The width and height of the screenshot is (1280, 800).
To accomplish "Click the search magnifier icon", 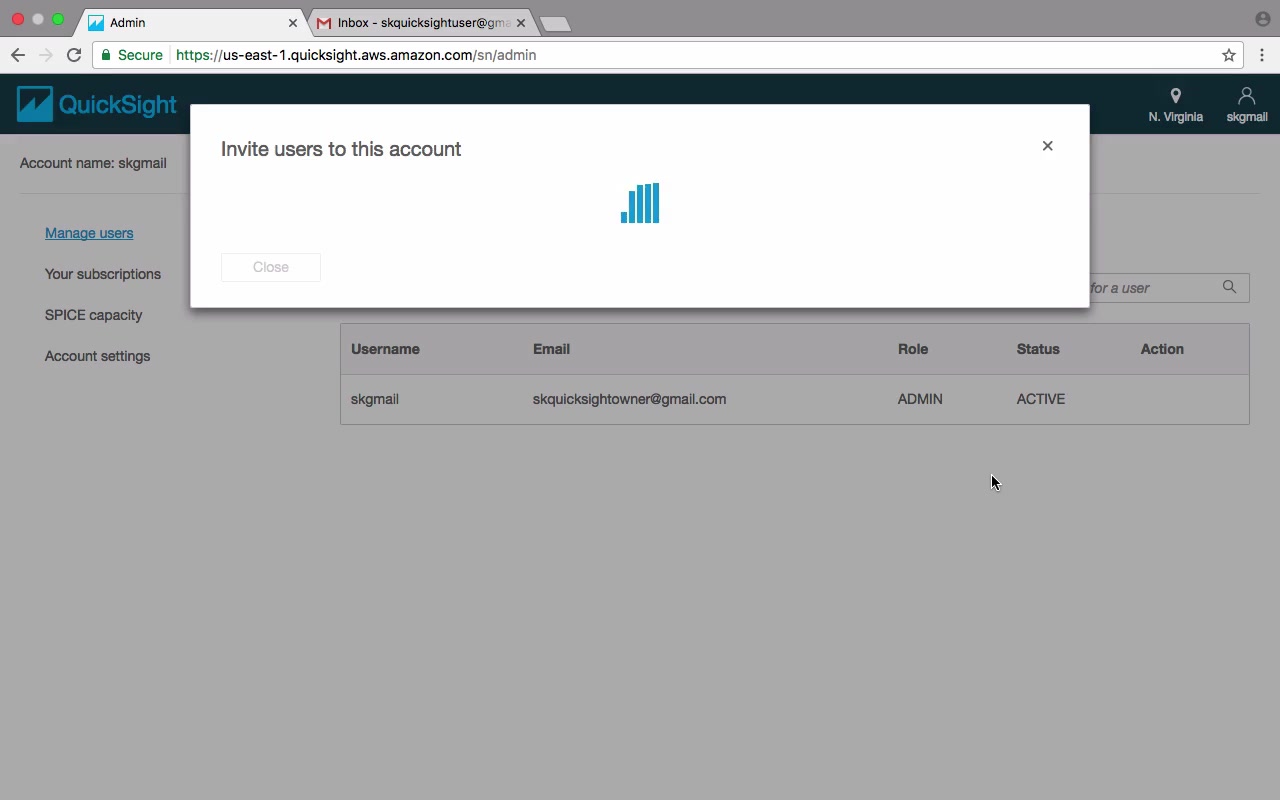I will (x=1229, y=287).
